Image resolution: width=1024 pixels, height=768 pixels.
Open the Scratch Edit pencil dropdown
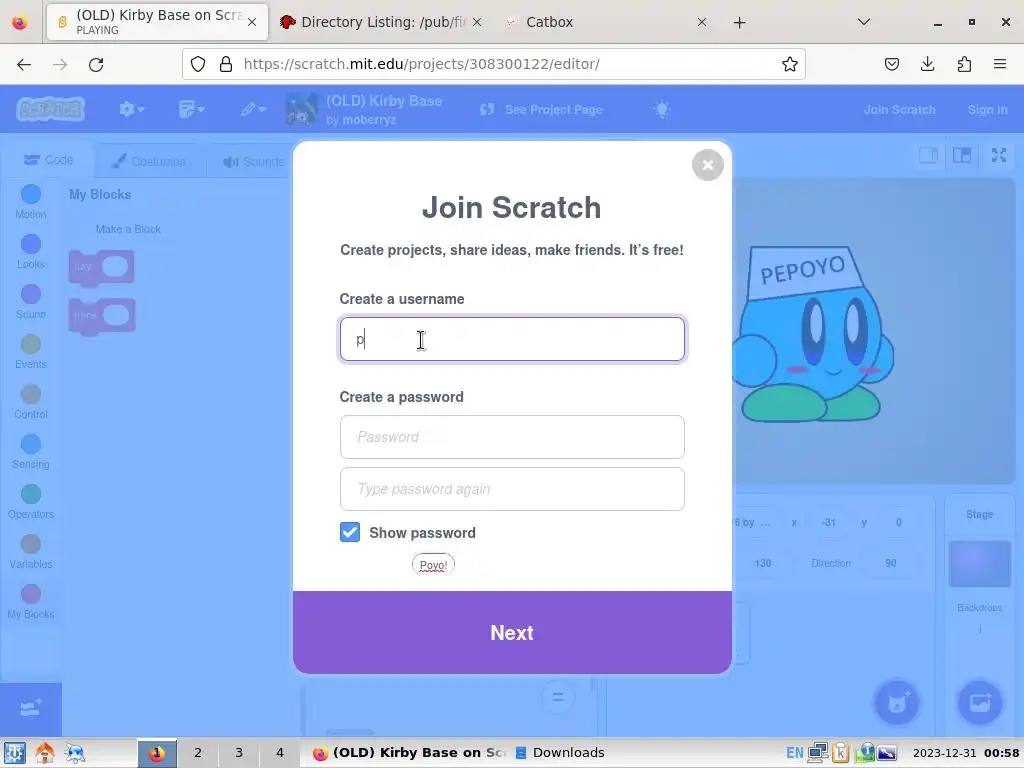point(252,109)
